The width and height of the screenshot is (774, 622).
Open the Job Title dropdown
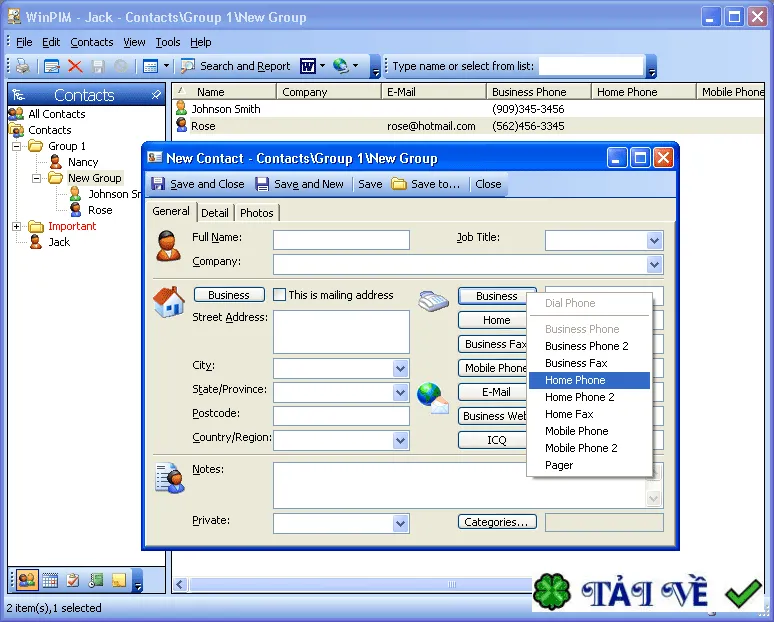click(x=654, y=241)
